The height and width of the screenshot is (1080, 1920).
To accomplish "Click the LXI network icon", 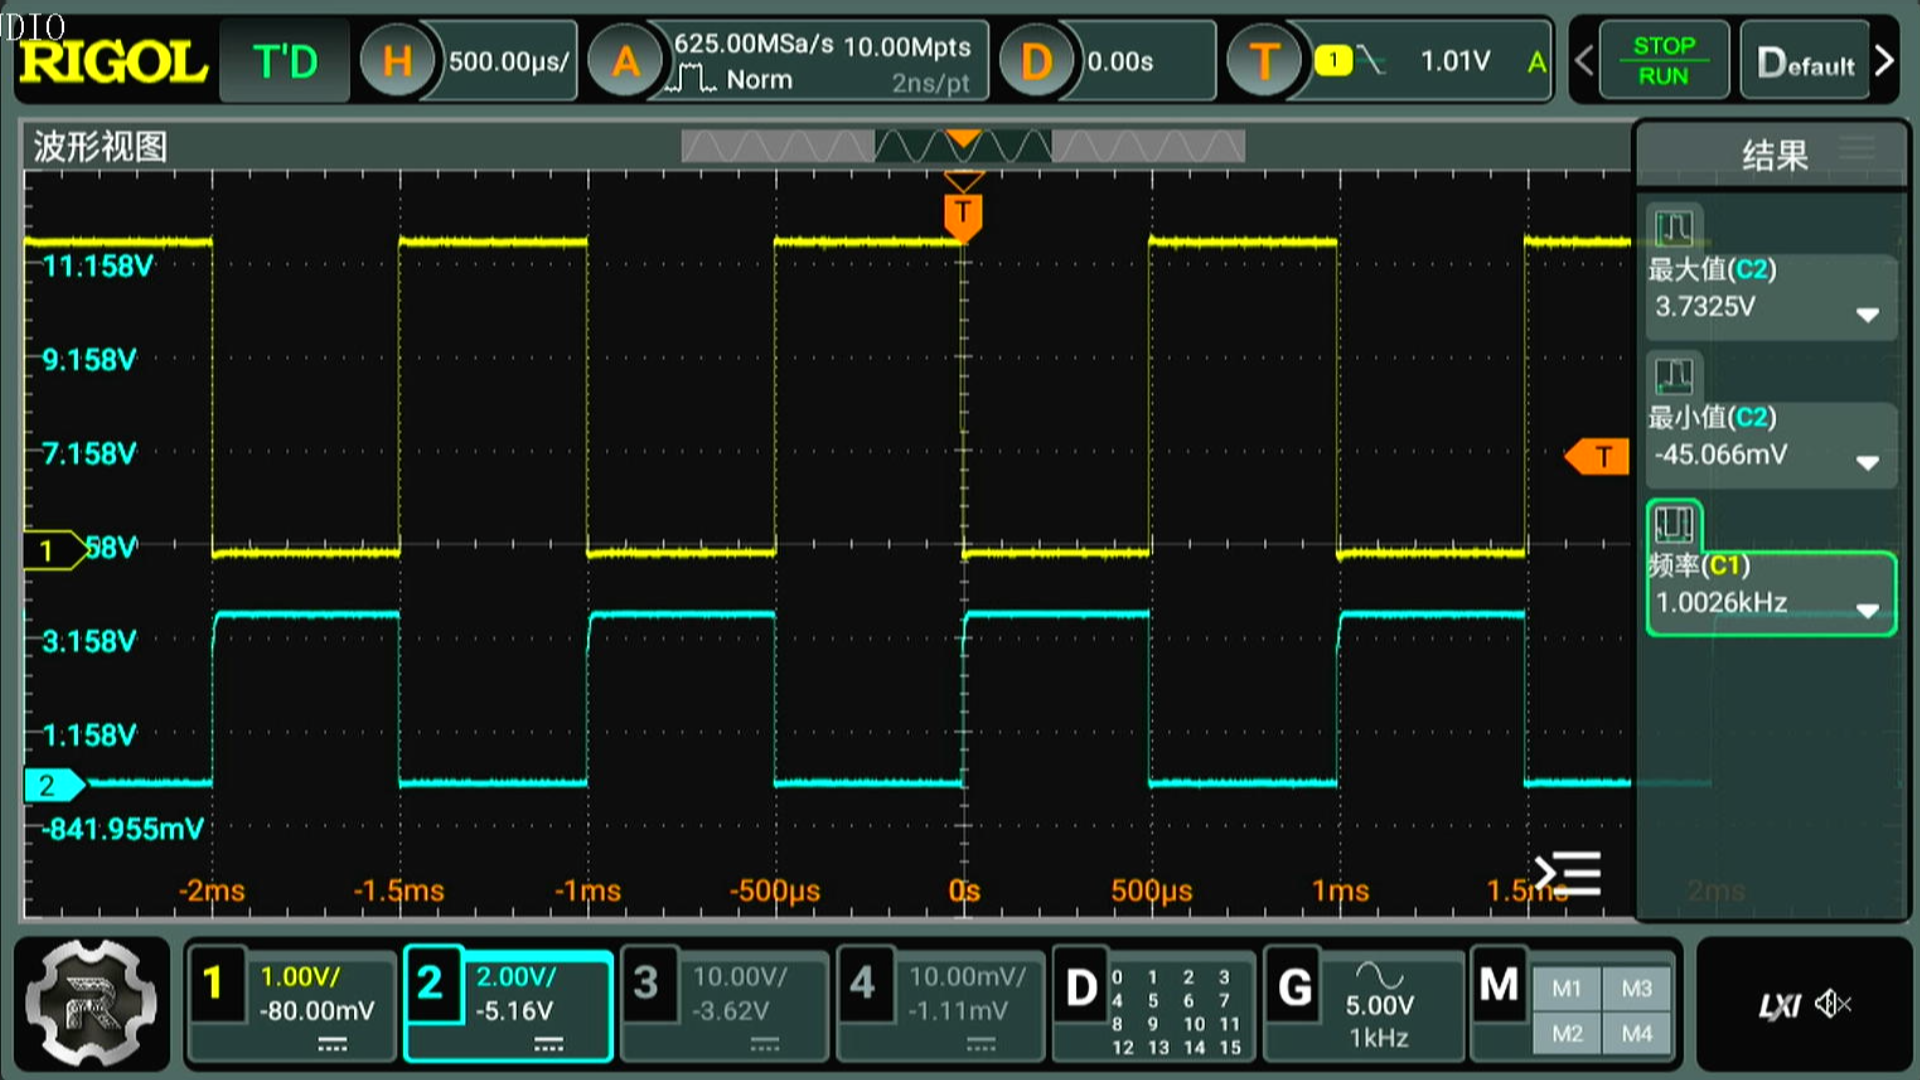I will (1779, 1005).
